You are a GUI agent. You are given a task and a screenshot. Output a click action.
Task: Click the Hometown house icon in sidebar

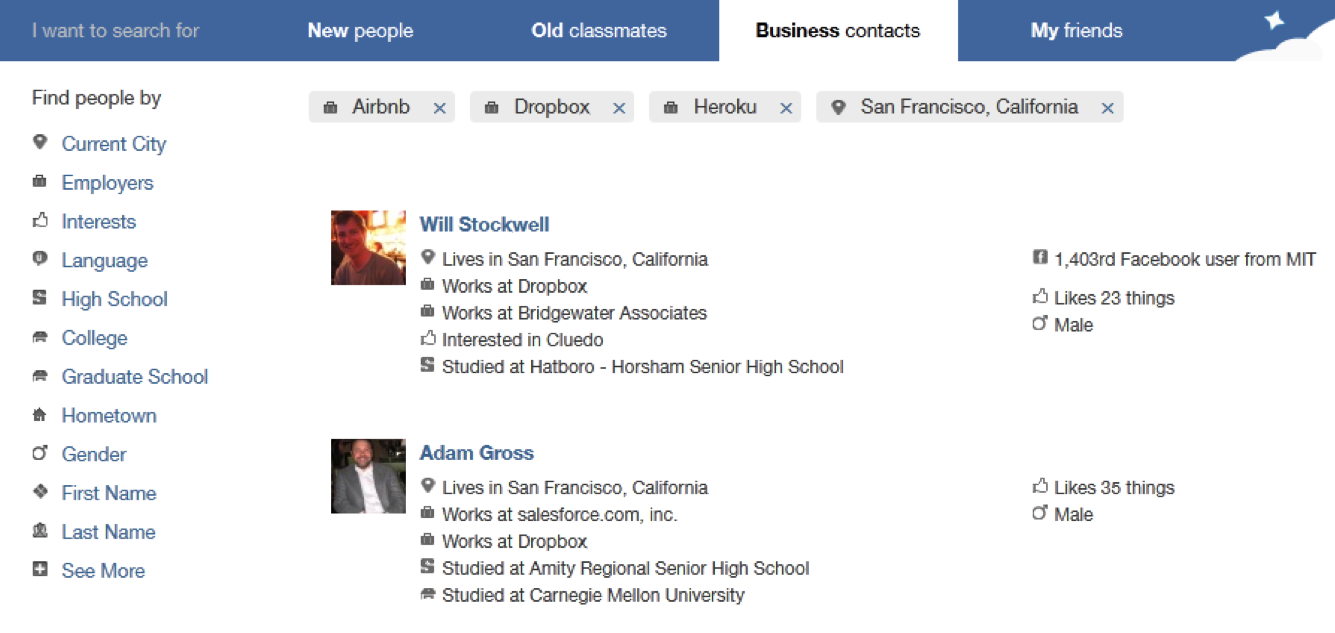click(40, 415)
